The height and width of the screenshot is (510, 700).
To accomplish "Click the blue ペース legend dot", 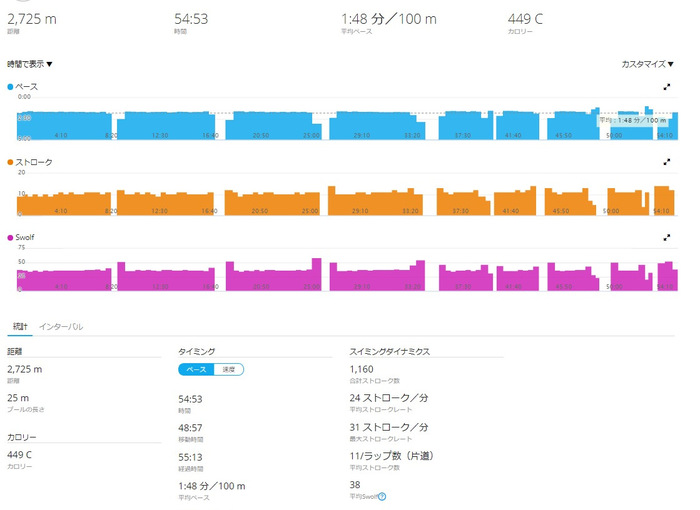I will (x=10, y=87).
